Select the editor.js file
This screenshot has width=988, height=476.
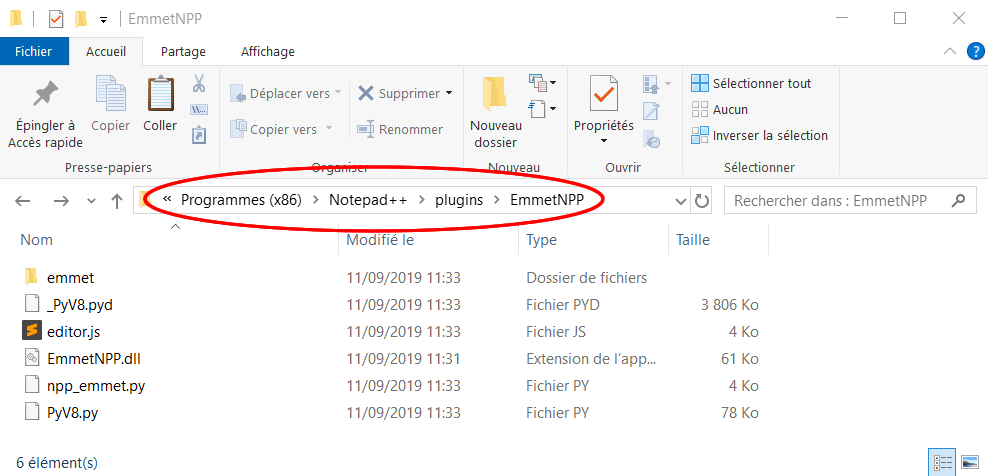[x=73, y=332]
